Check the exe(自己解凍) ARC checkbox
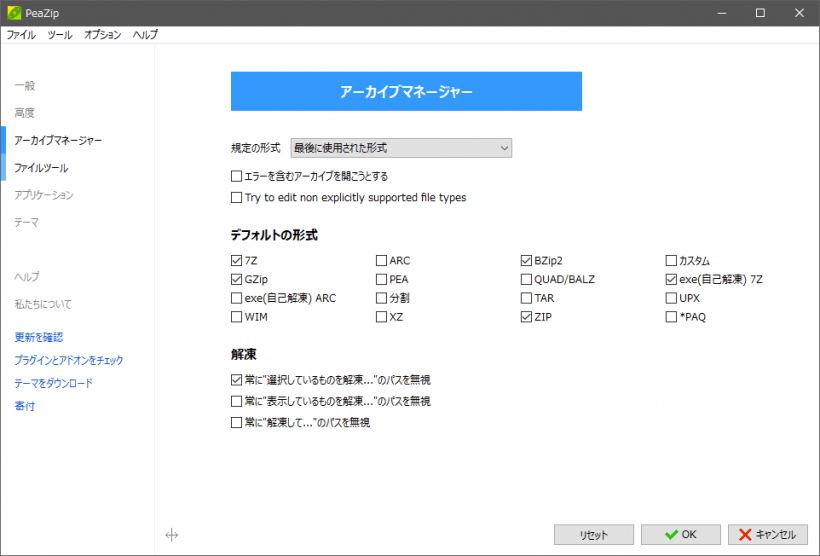Viewport: 820px width, 556px height. click(236, 298)
